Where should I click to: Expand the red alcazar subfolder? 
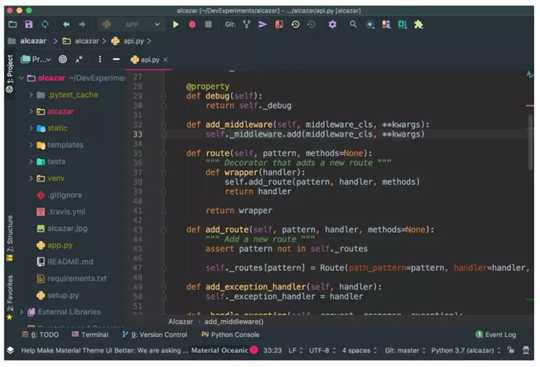pos(31,111)
